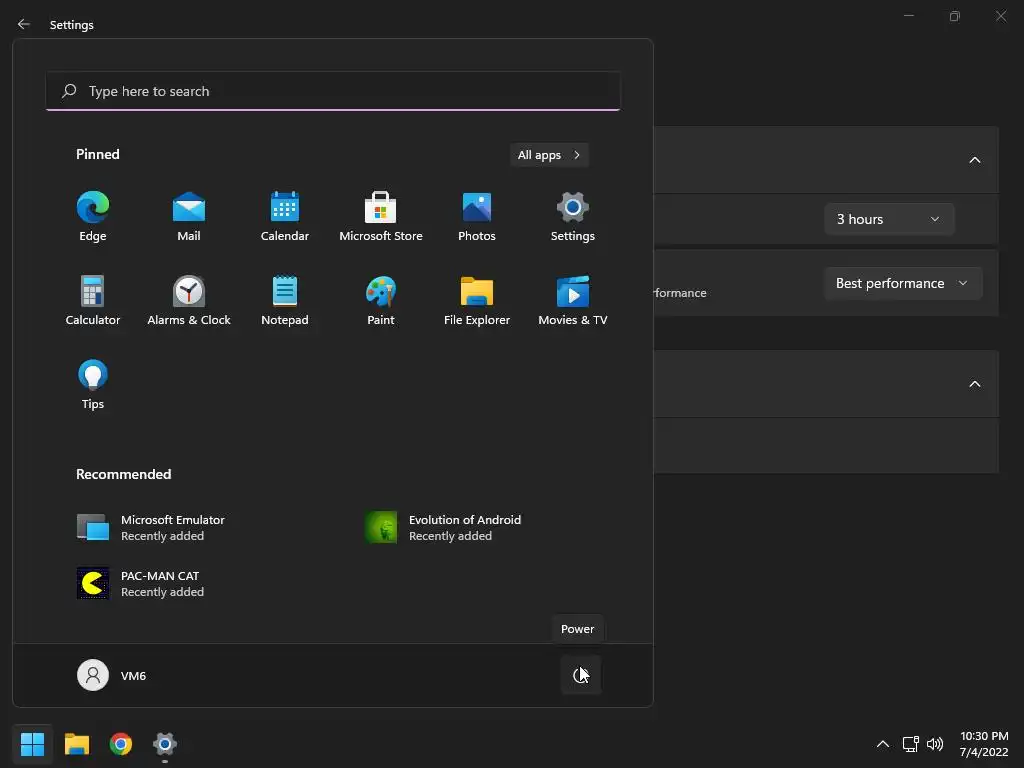Open the Paint app
Image resolution: width=1024 pixels, height=768 pixels.
pyautogui.click(x=381, y=300)
